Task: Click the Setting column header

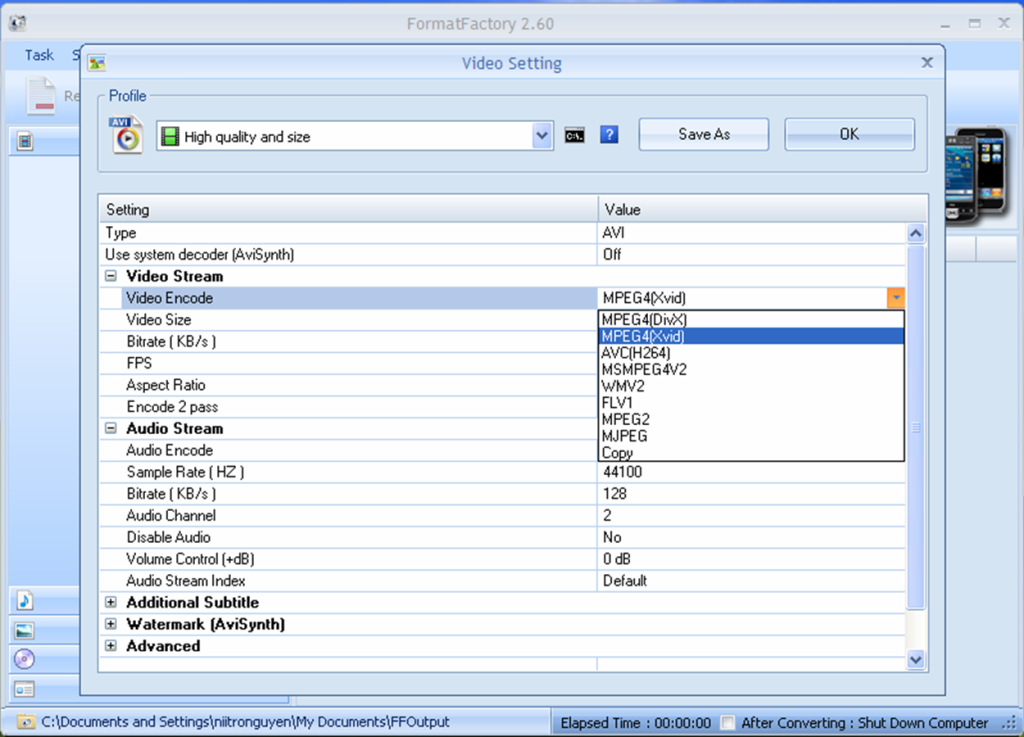Action: [348, 210]
